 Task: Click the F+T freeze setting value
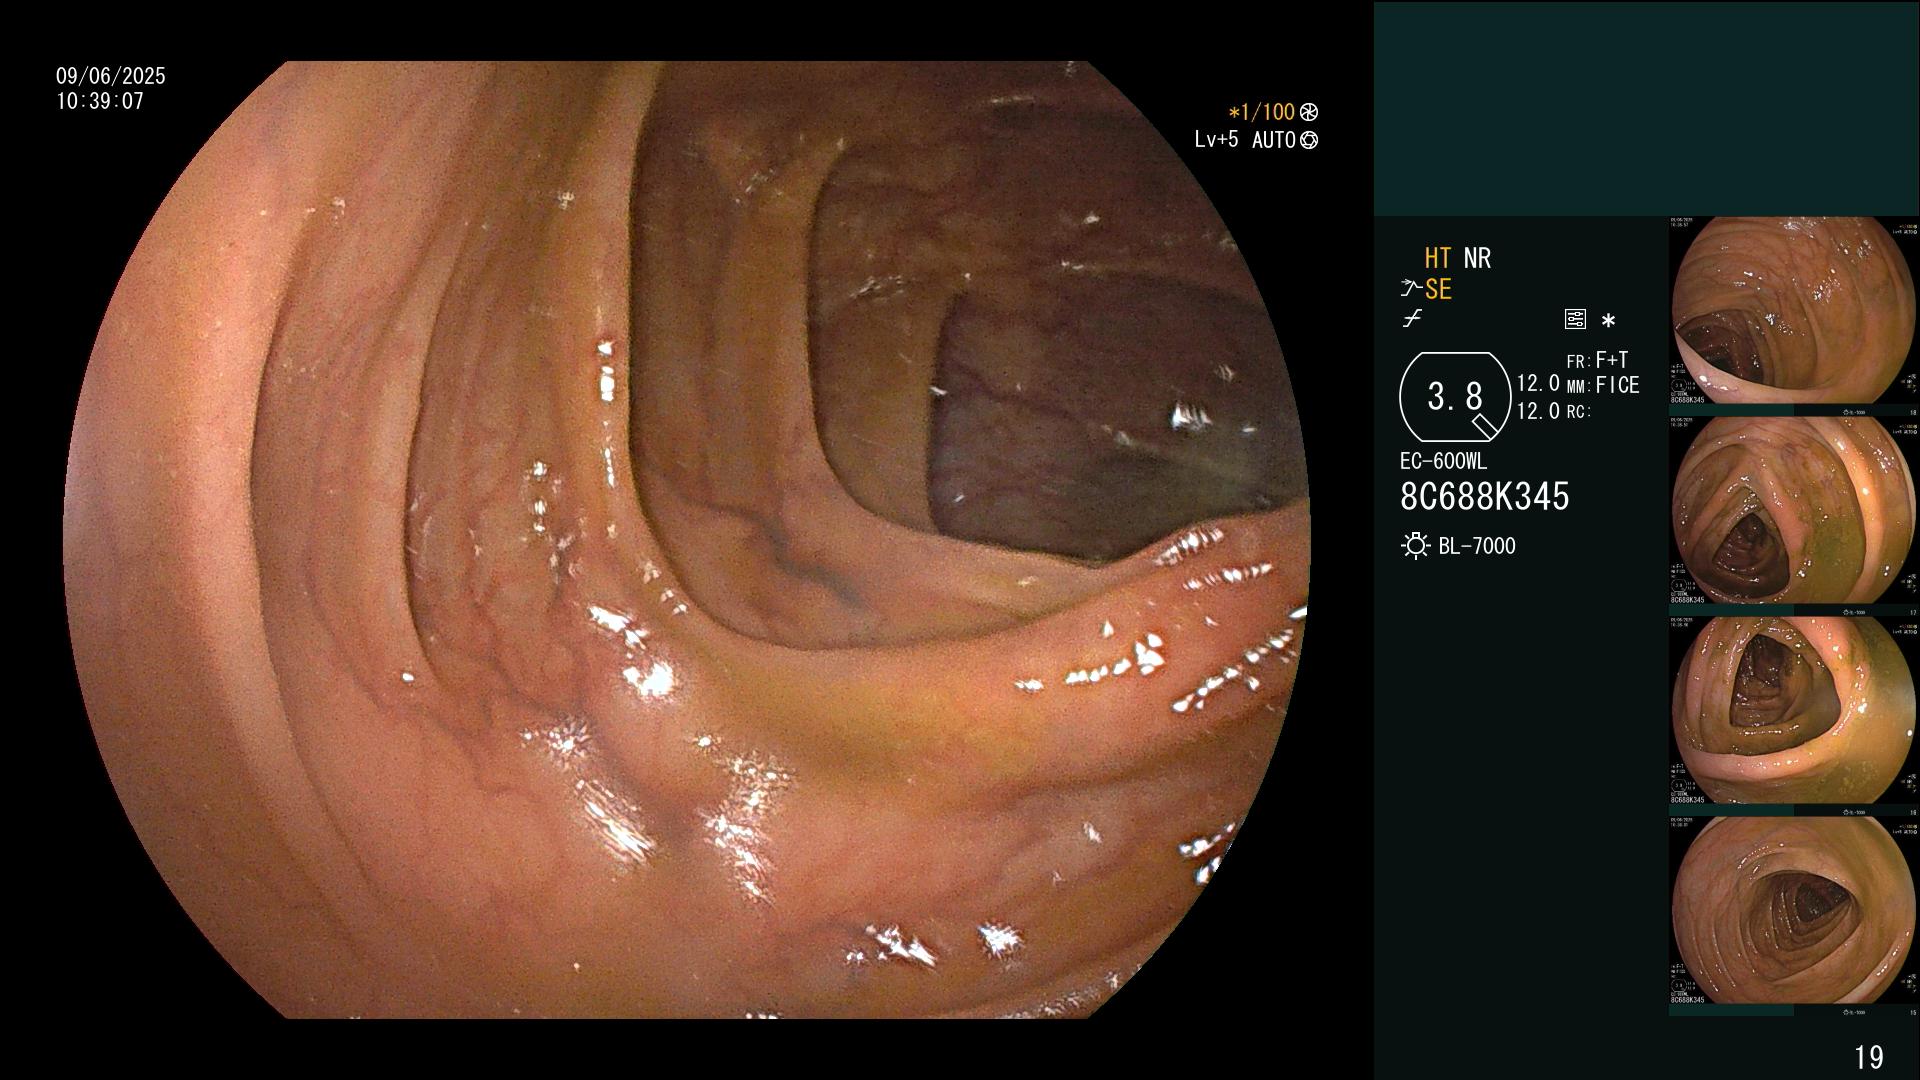pyautogui.click(x=1612, y=360)
